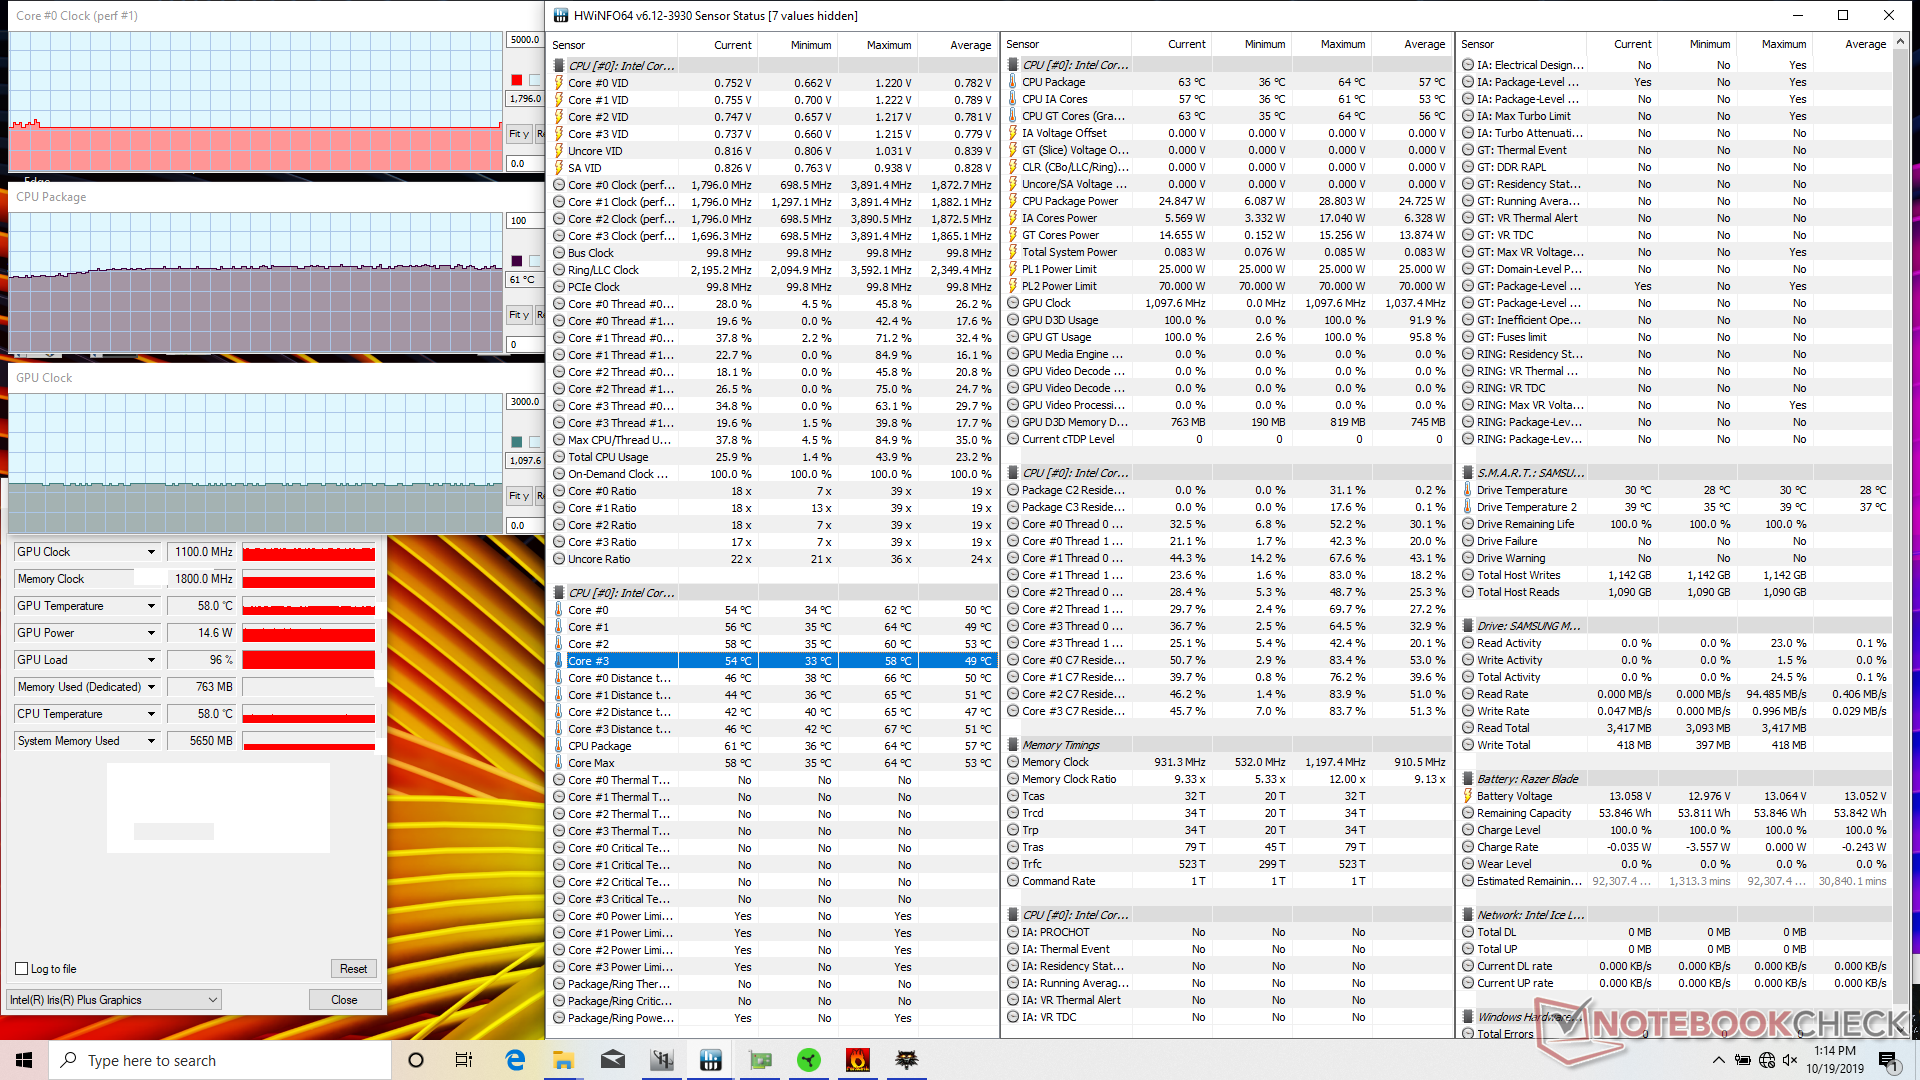The height and width of the screenshot is (1080, 1920).
Task: Open the System Memory Used dropdown
Action: click(x=151, y=741)
